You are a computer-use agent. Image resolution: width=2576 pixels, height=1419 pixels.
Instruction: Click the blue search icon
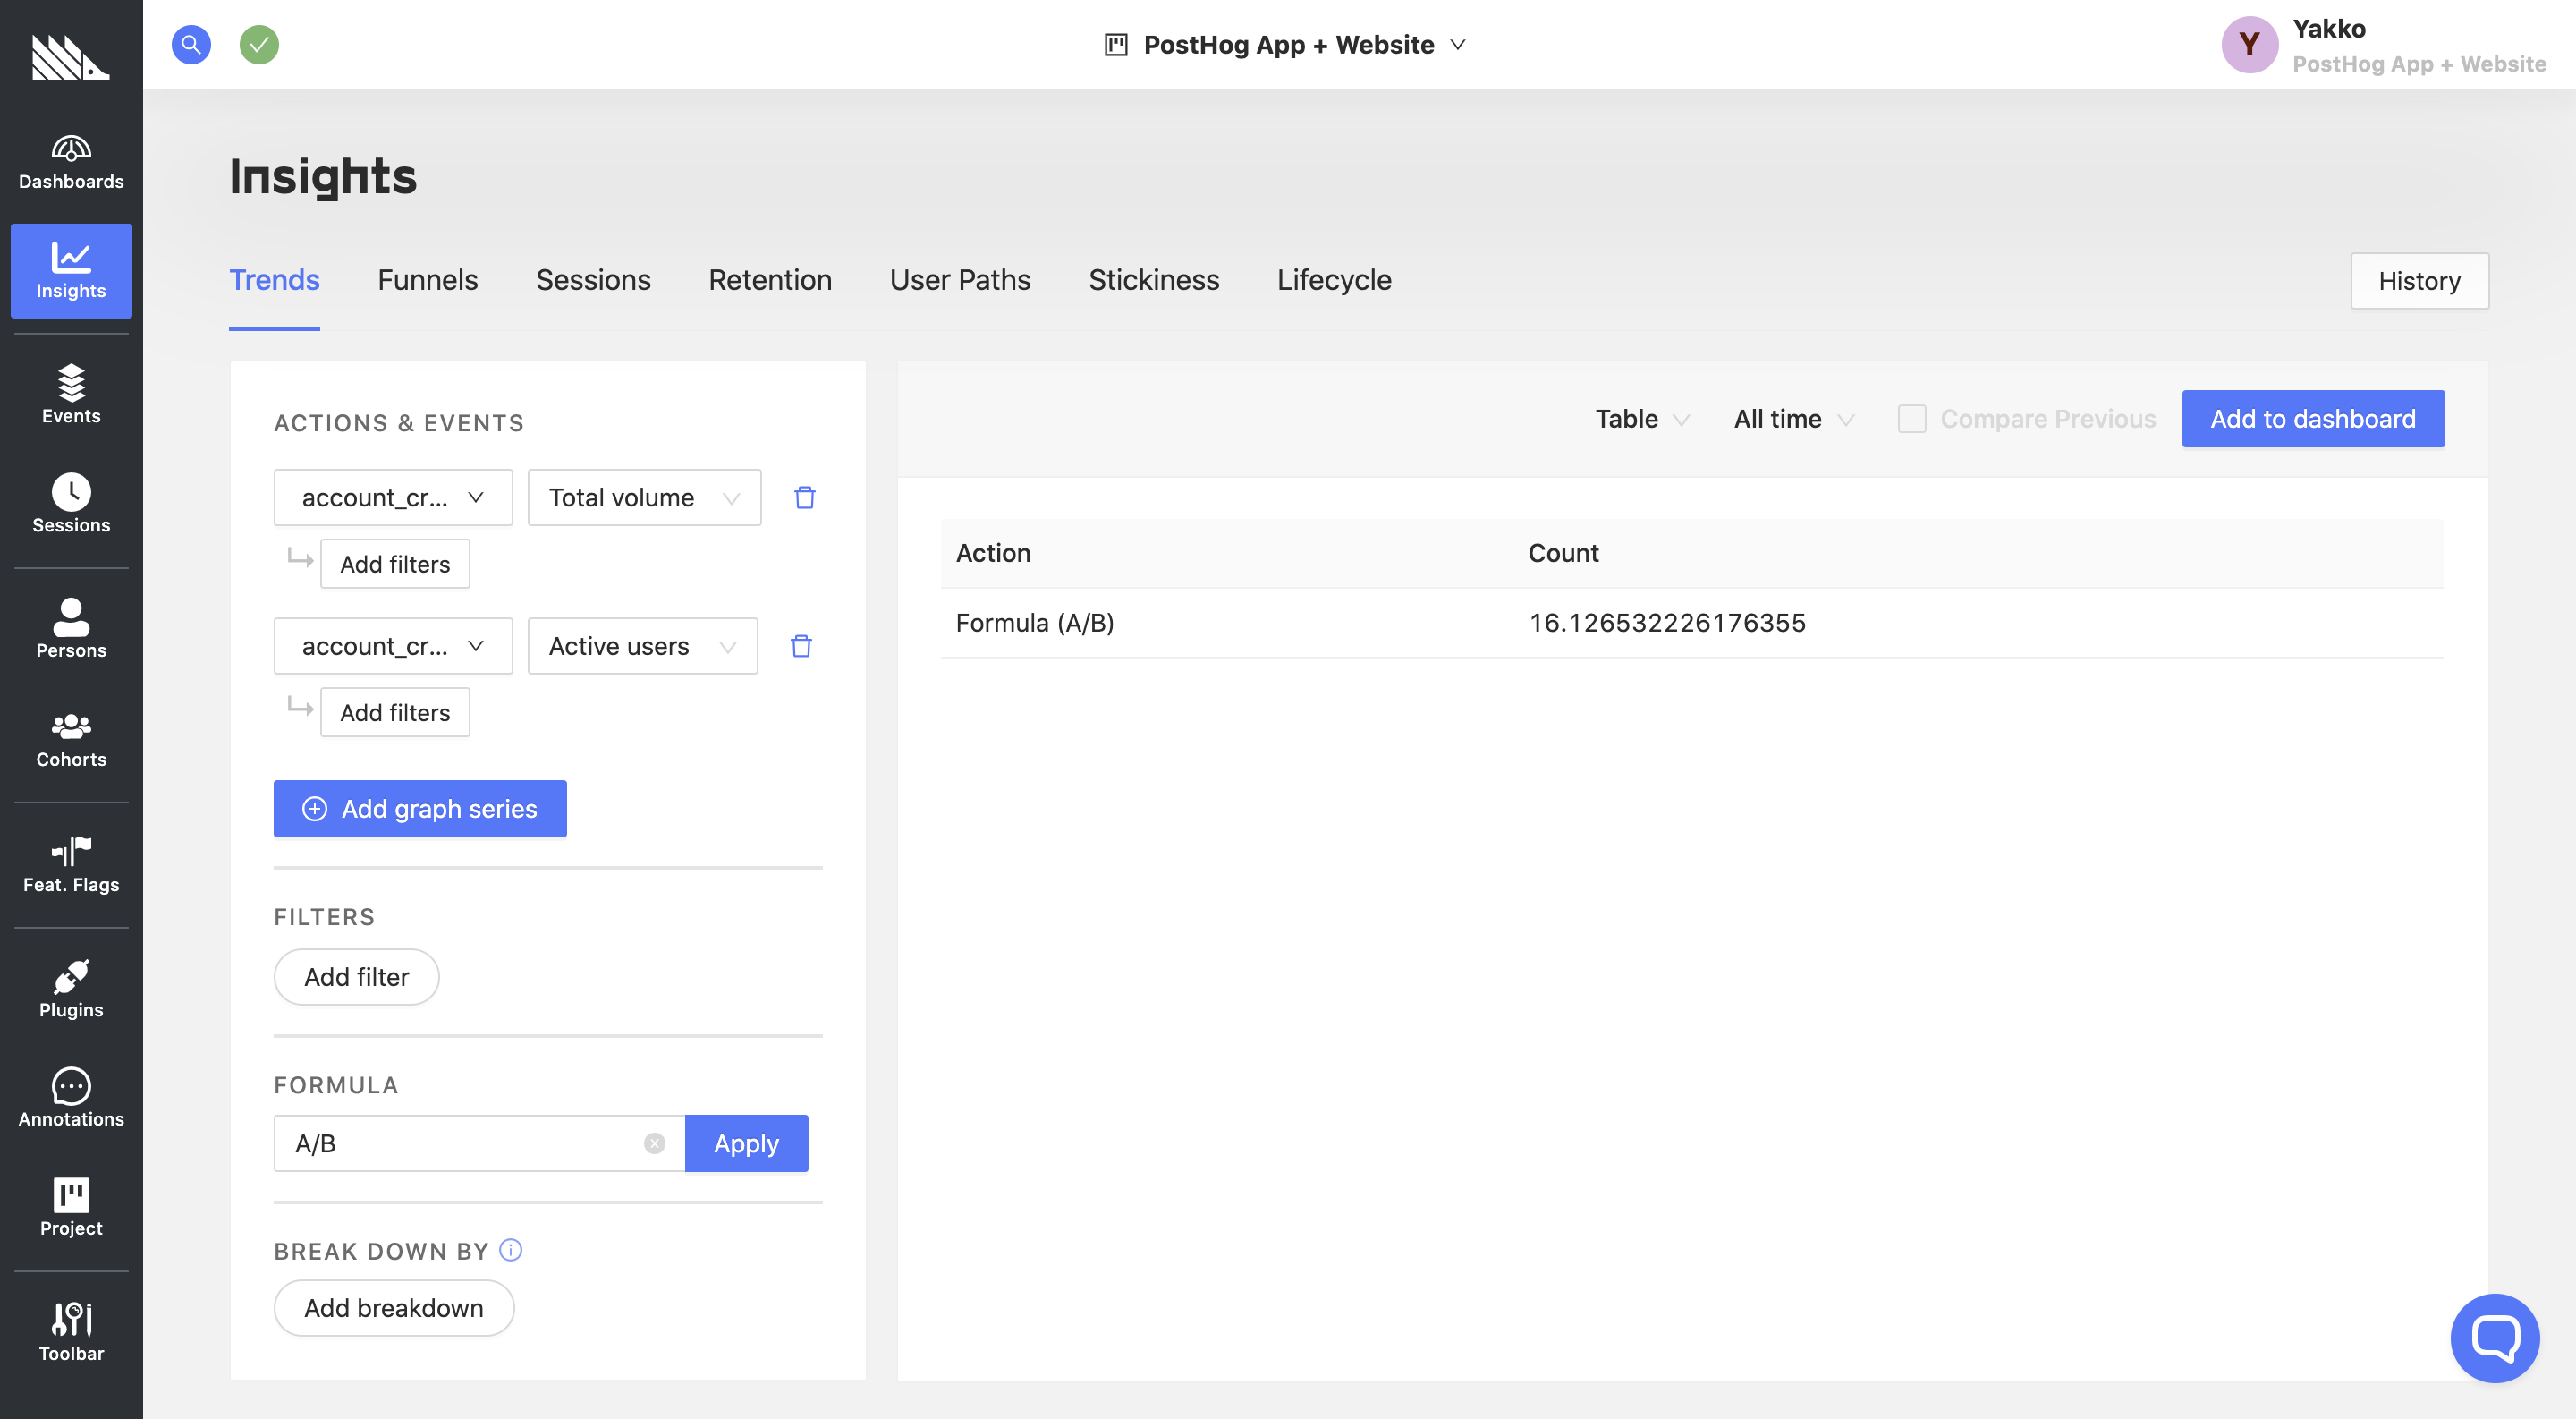191,45
